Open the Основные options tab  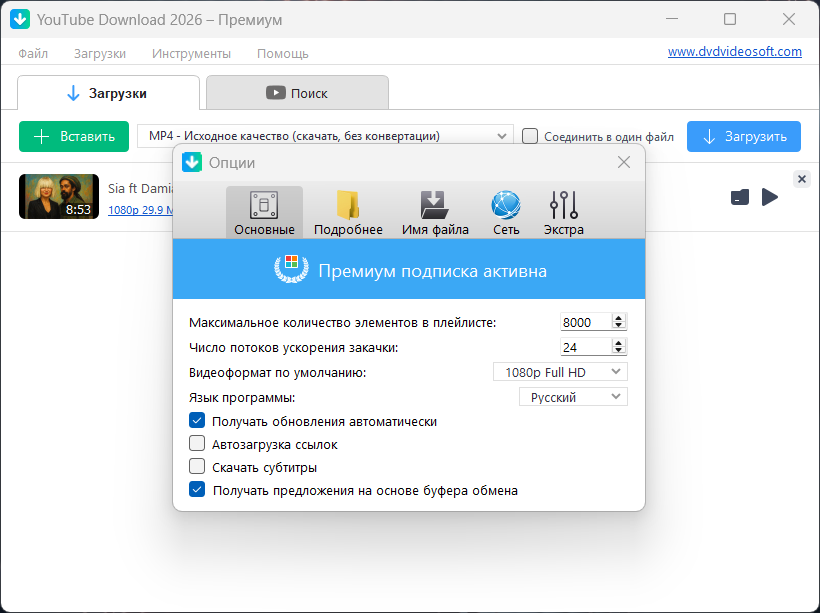[x=264, y=212]
